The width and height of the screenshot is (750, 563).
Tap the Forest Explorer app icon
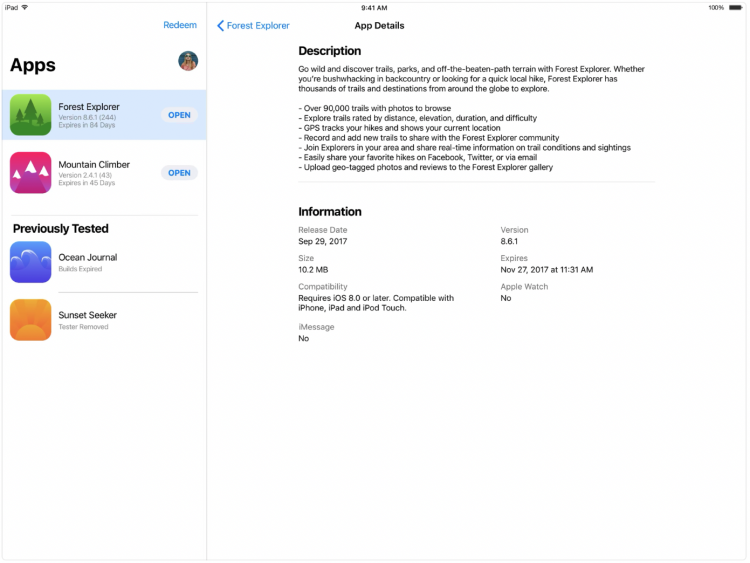(x=30, y=115)
